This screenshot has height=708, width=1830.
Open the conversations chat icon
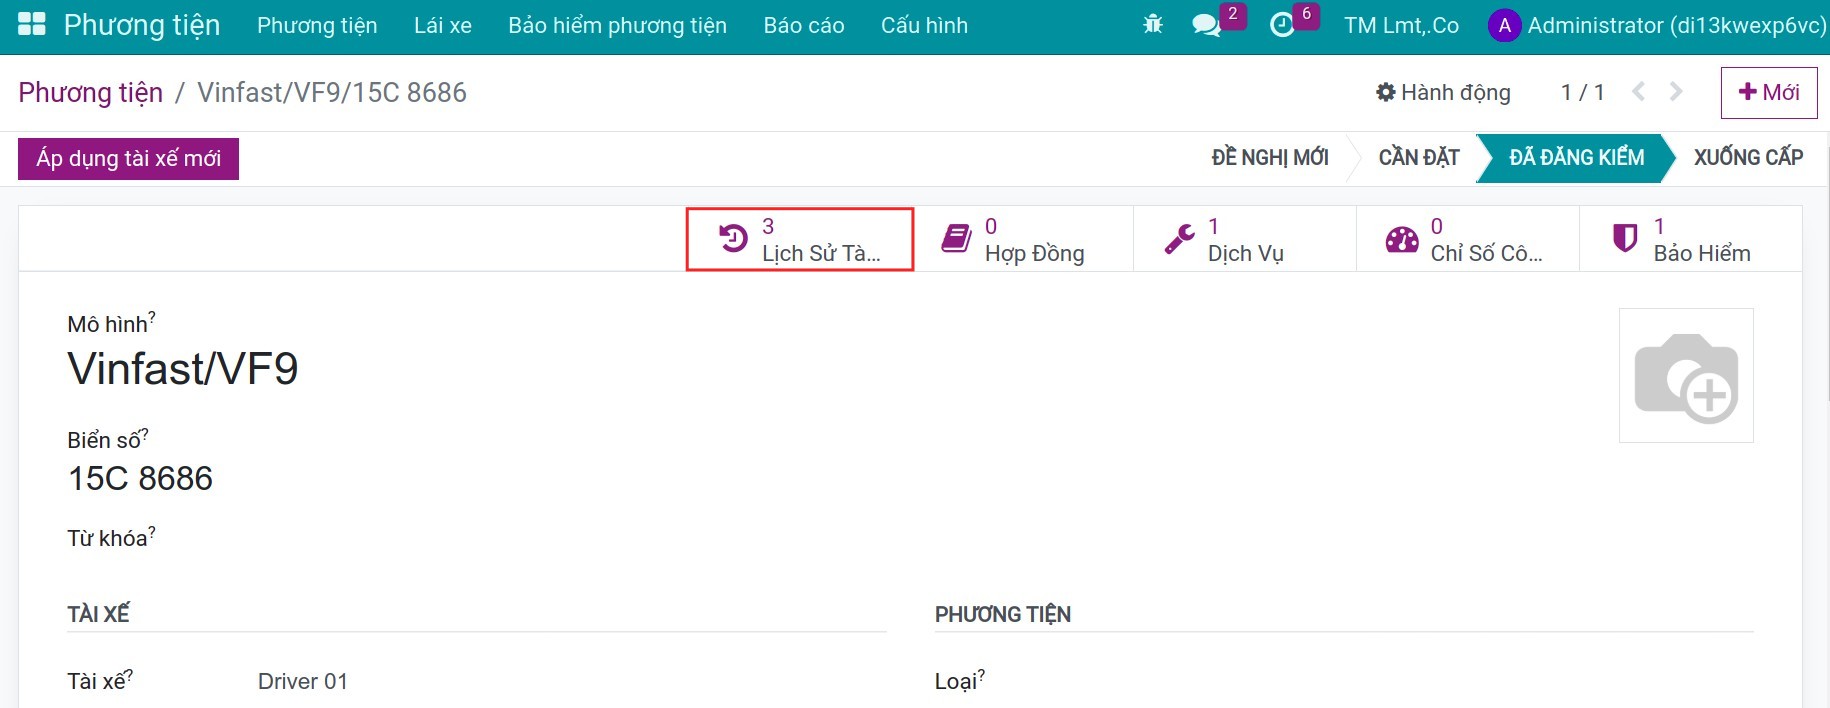click(x=1207, y=25)
